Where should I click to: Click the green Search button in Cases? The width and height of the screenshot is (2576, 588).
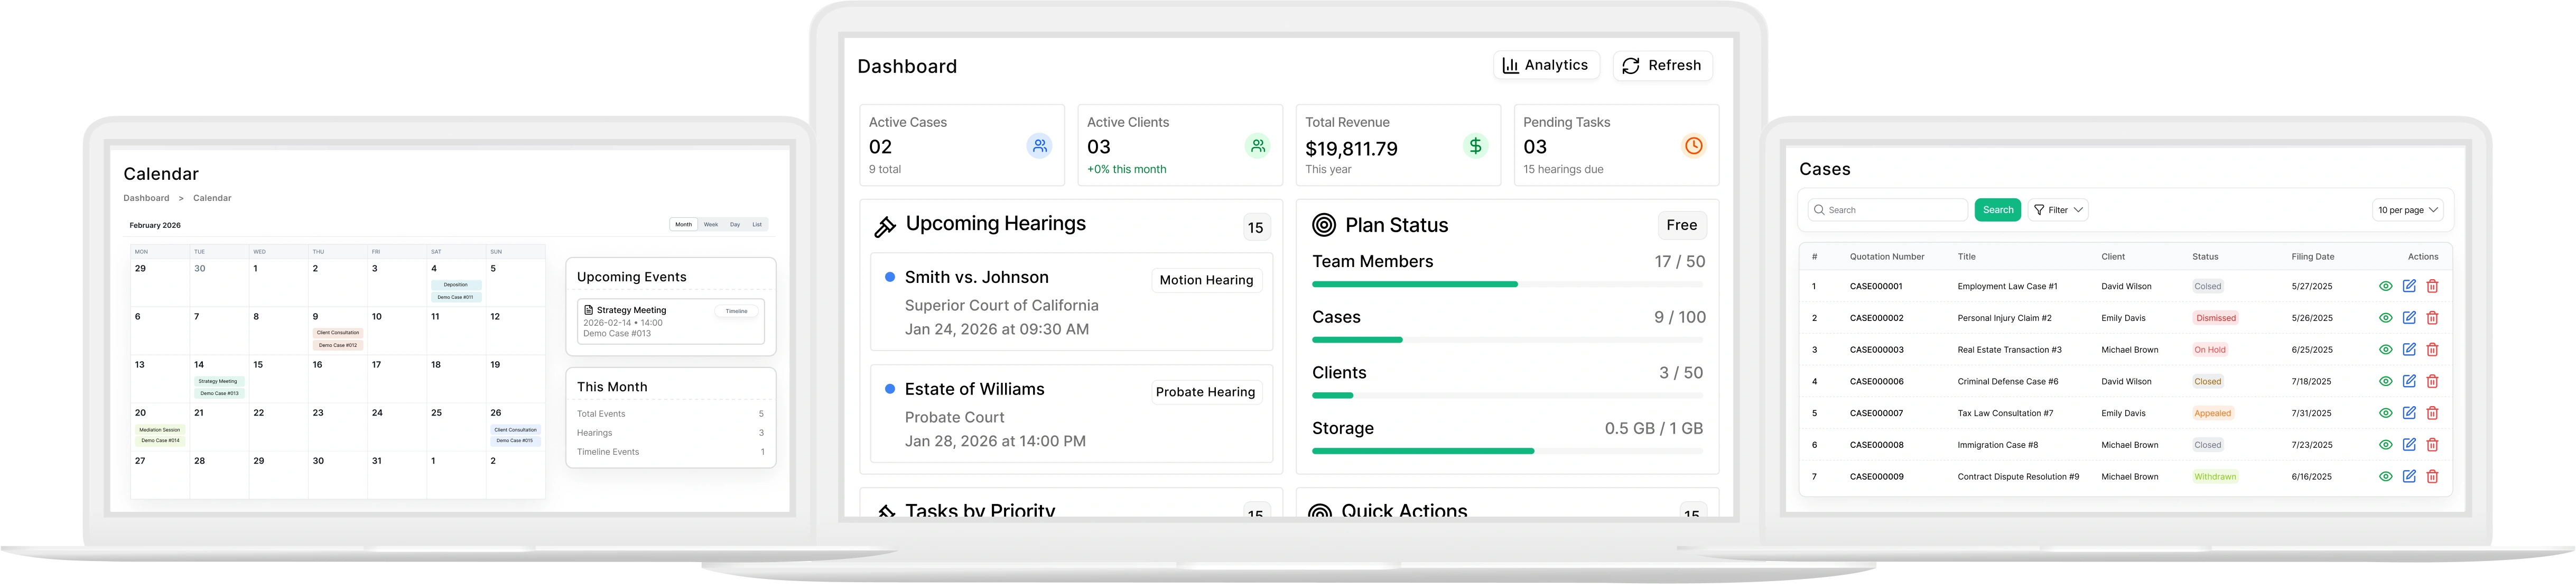(x=1998, y=210)
